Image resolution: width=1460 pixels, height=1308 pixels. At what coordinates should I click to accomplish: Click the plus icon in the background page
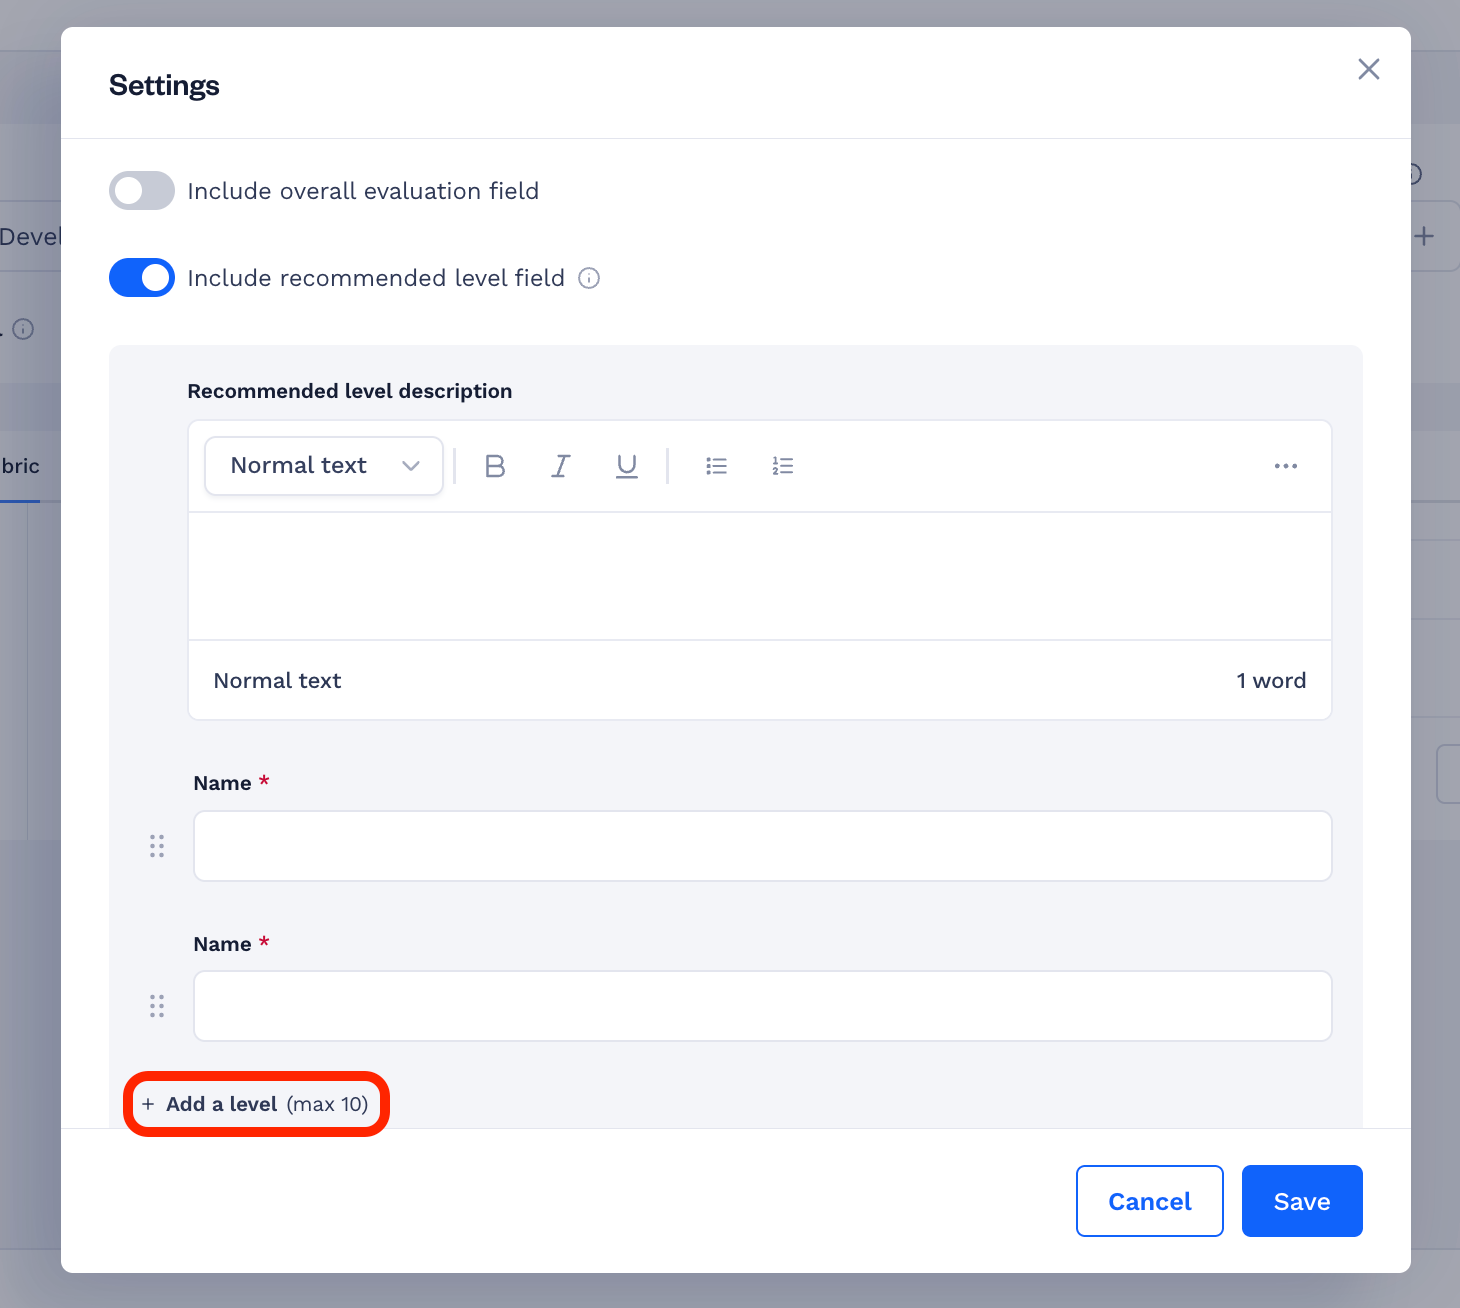[x=1424, y=236]
